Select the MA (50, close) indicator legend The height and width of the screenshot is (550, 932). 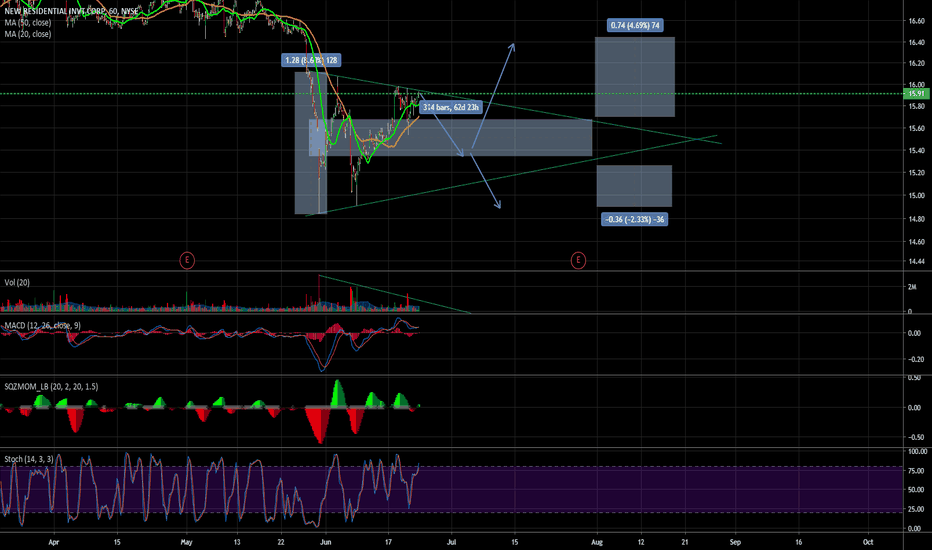[28, 23]
